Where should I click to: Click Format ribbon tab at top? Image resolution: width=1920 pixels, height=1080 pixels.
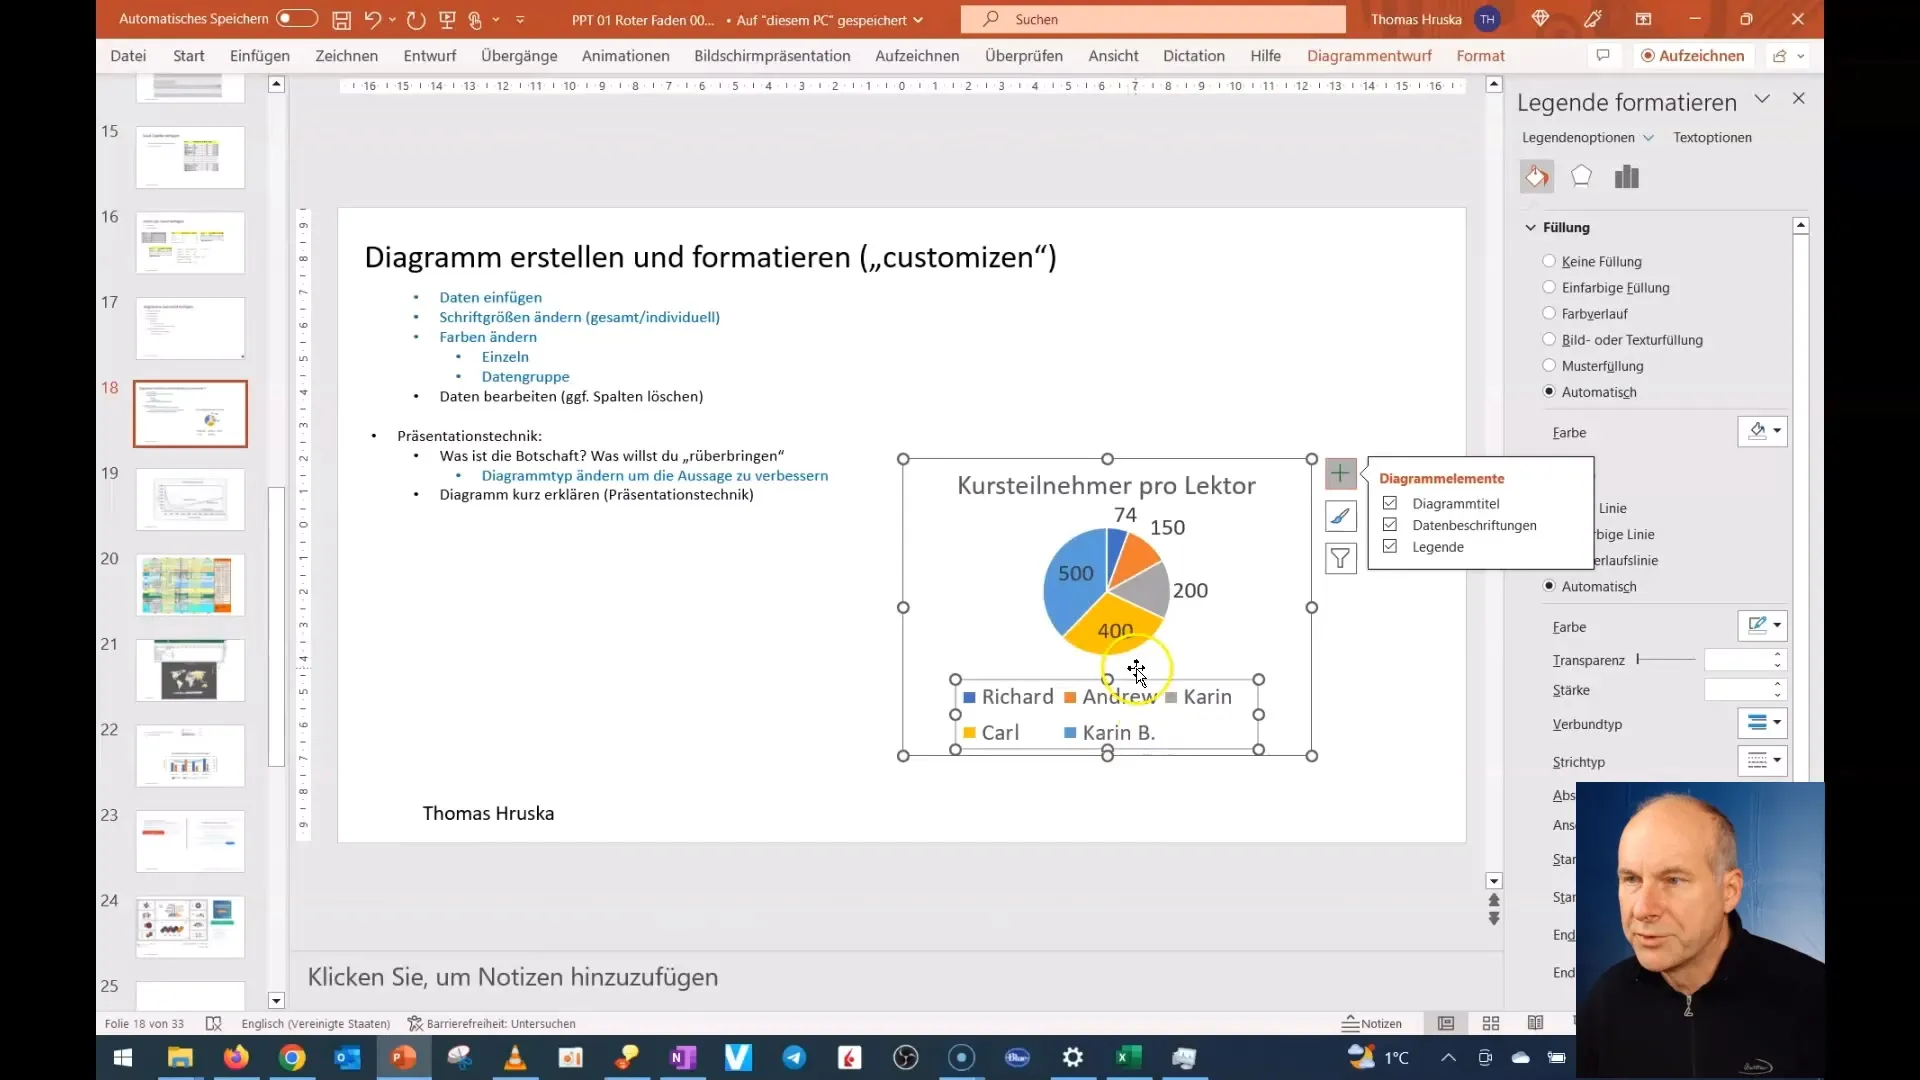[x=1478, y=55]
